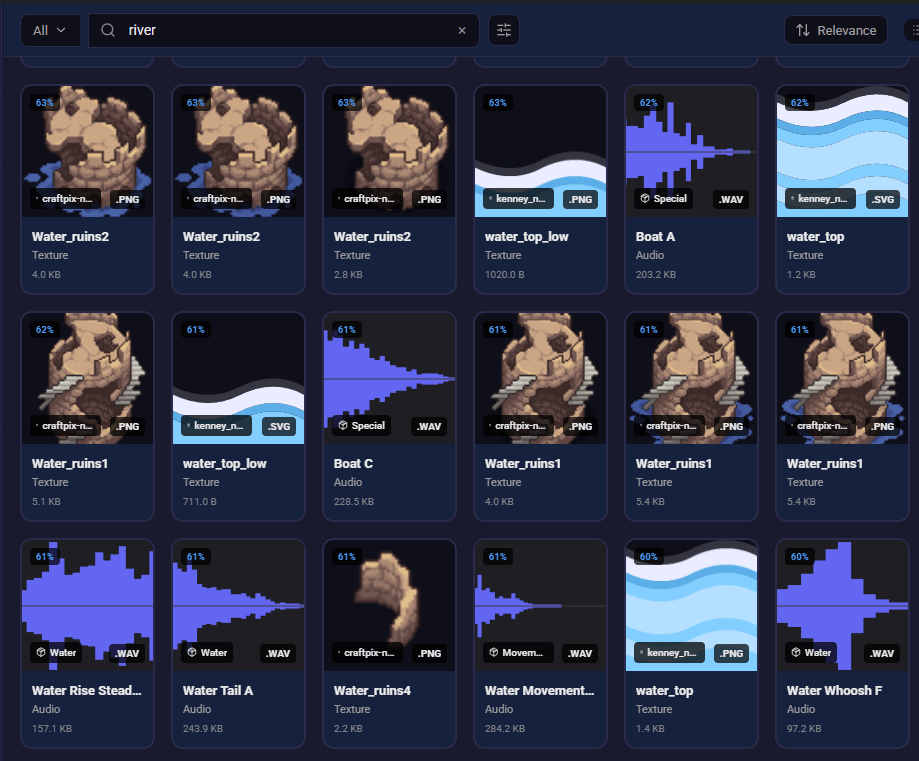
Task: Click the Water tag on Water Whoosh F
Action: click(810, 652)
